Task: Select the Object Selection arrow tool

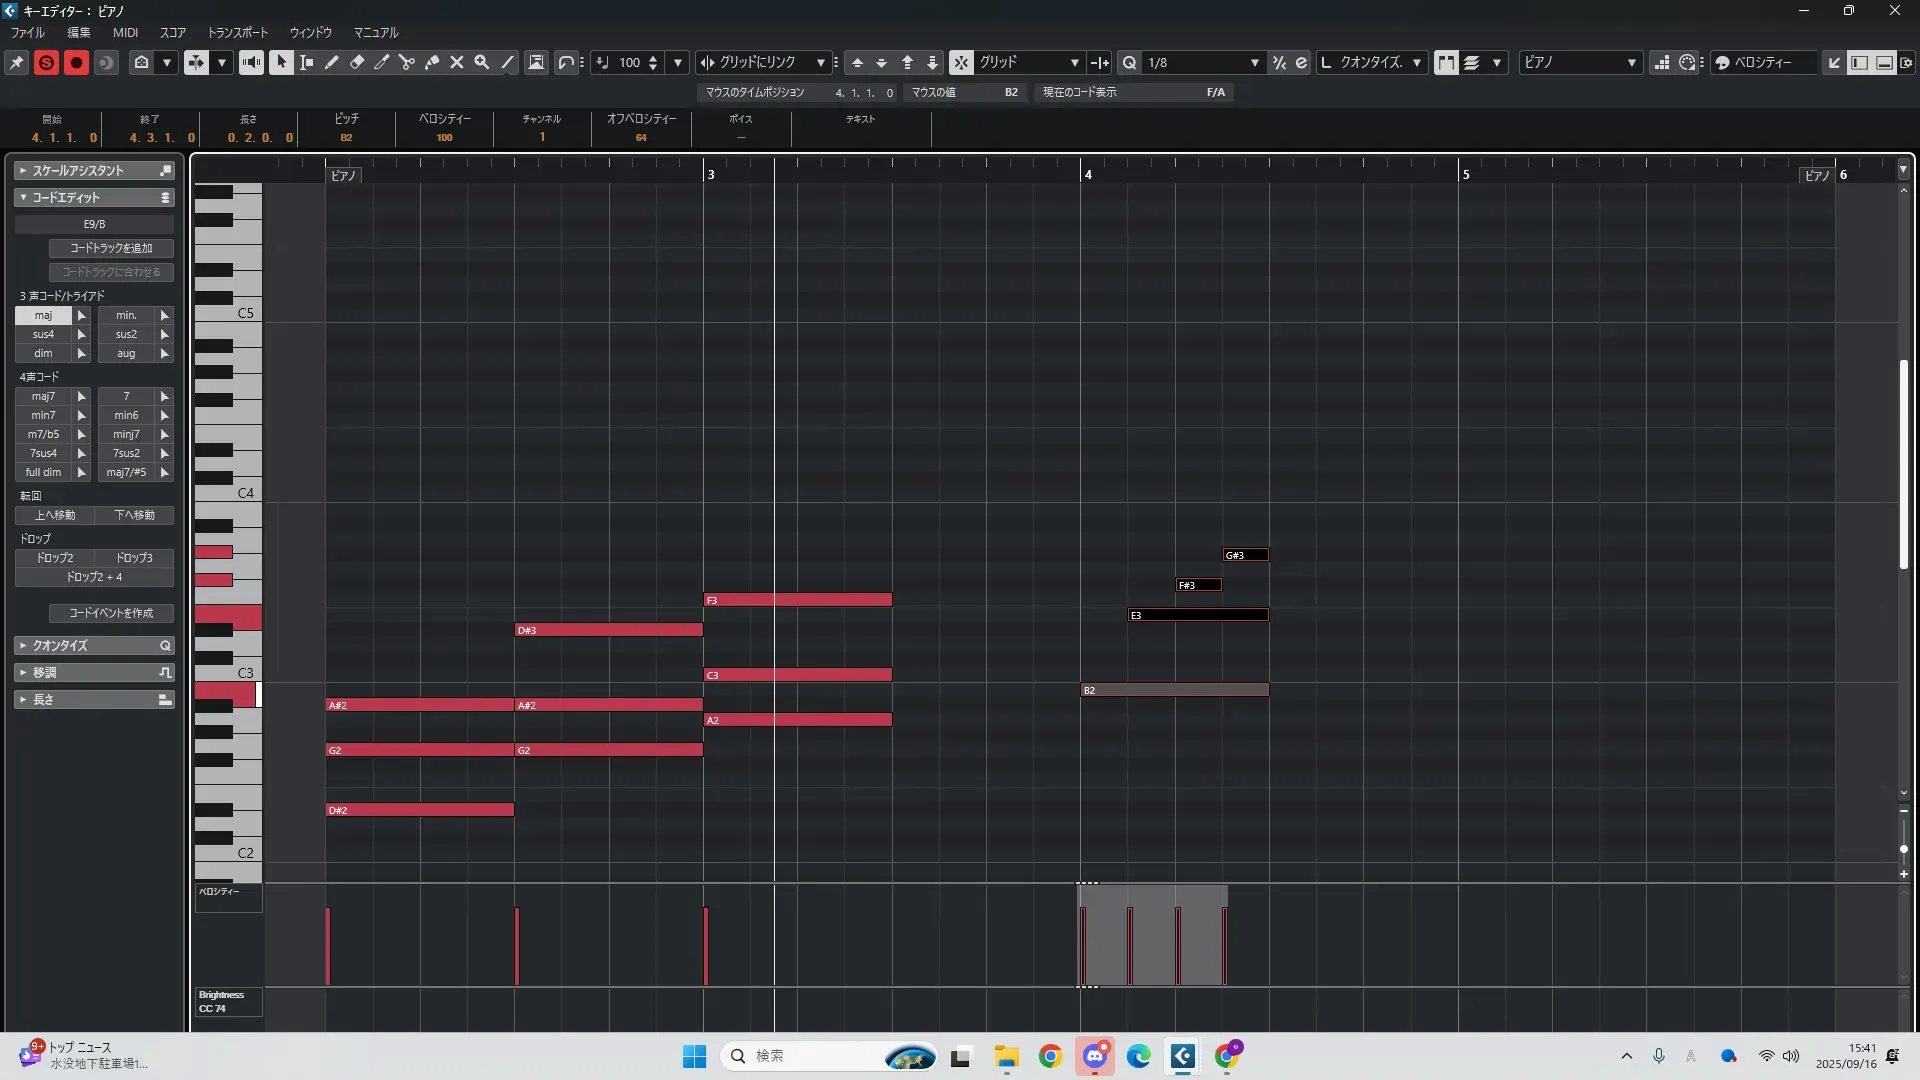Action: (x=281, y=62)
